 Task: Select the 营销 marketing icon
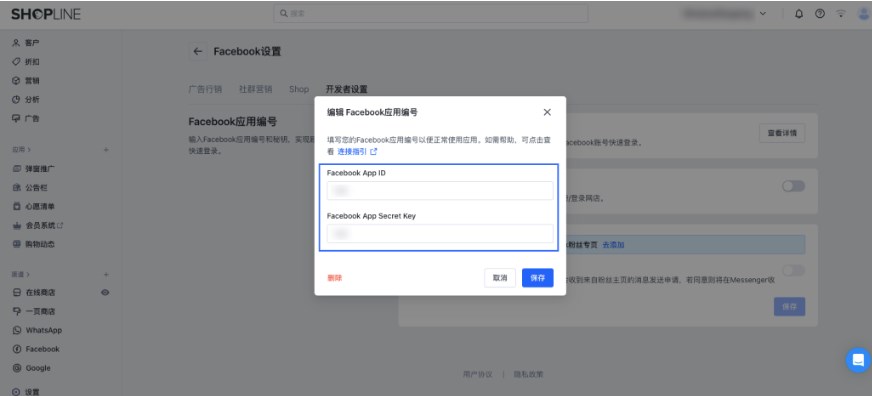click(x=16, y=81)
